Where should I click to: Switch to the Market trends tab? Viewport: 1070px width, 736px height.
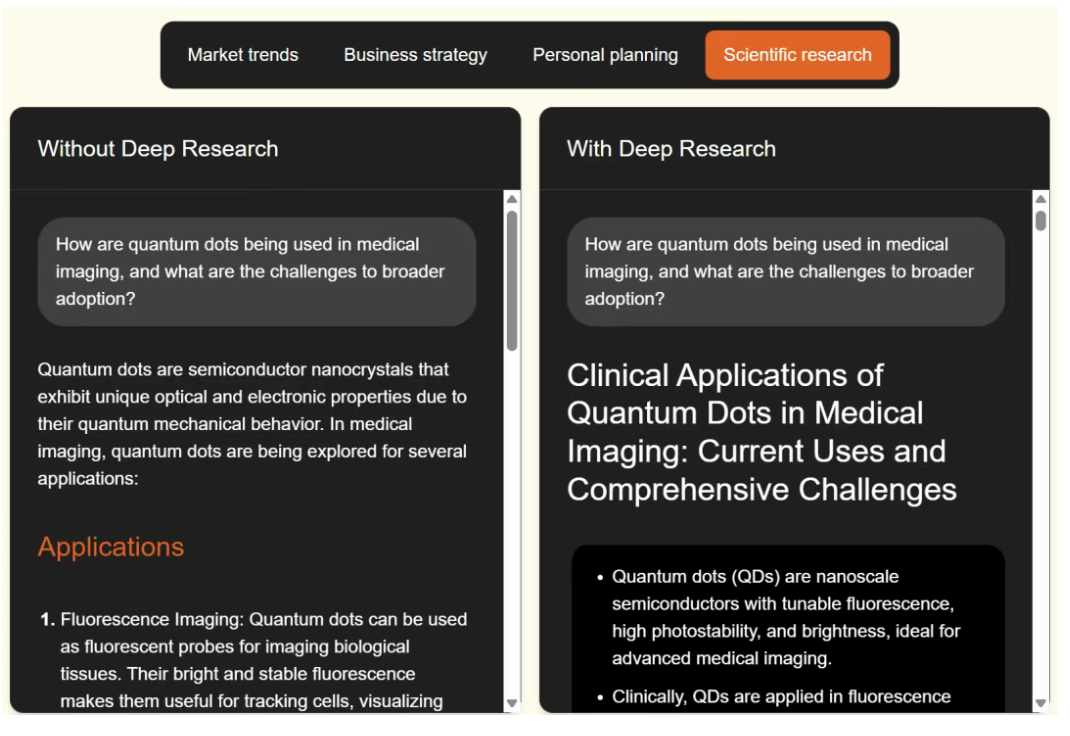[243, 55]
